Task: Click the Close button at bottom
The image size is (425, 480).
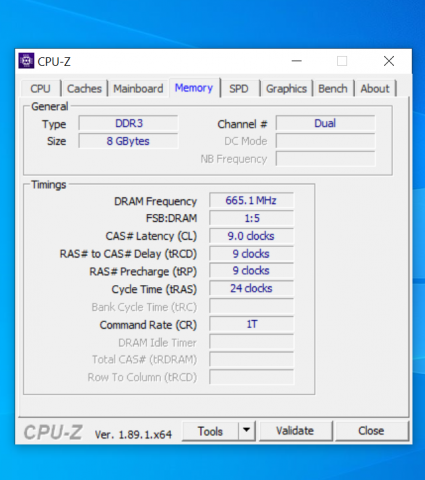Action: [371, 431]
